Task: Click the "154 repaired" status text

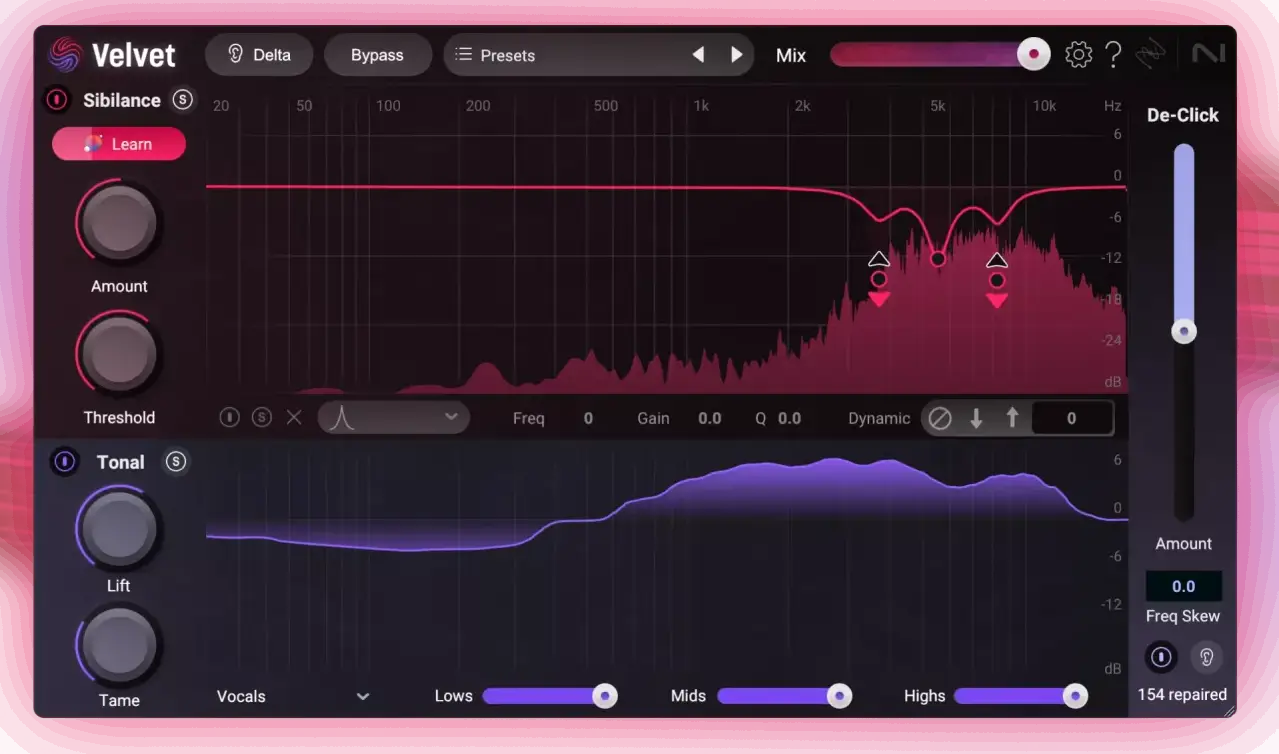Action: [1182, 695]
